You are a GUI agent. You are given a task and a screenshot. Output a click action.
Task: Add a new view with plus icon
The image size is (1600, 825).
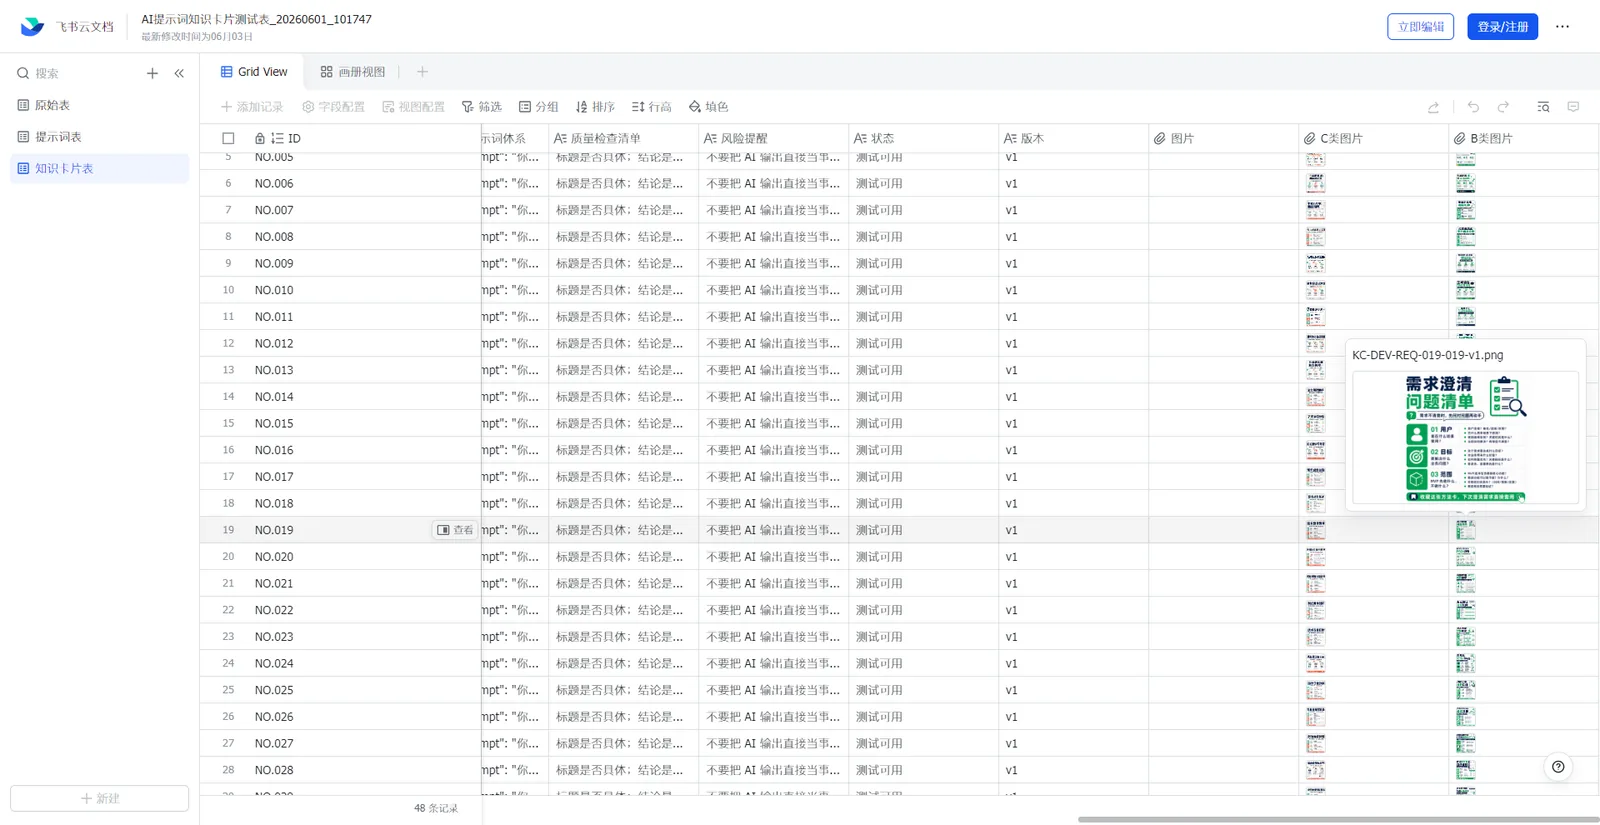[422, 72]
